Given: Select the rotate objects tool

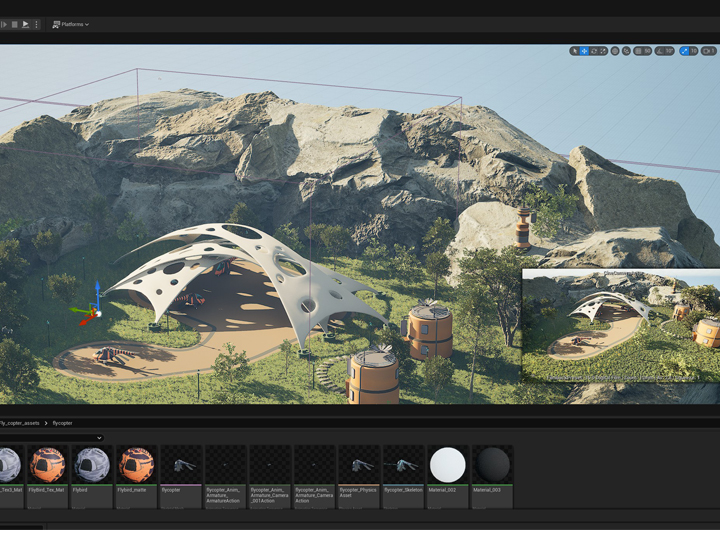Looking at the screenshot, I should click(x=594, y=51).
